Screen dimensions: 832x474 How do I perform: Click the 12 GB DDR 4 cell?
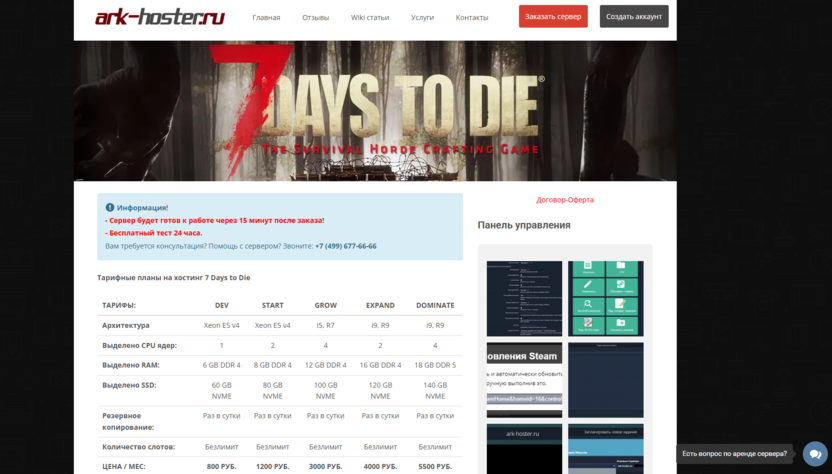[326, 365]
